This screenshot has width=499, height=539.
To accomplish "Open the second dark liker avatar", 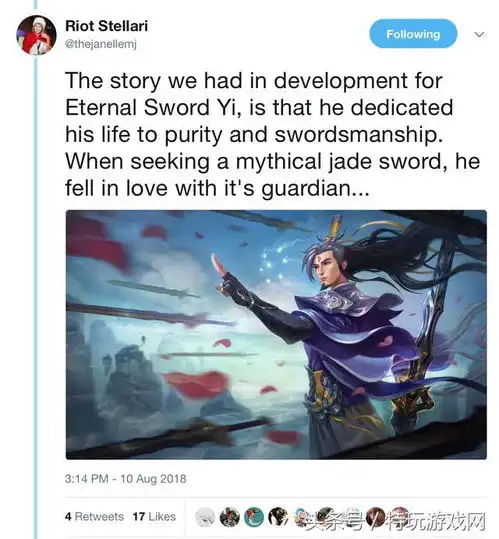I will coord(230,517).
